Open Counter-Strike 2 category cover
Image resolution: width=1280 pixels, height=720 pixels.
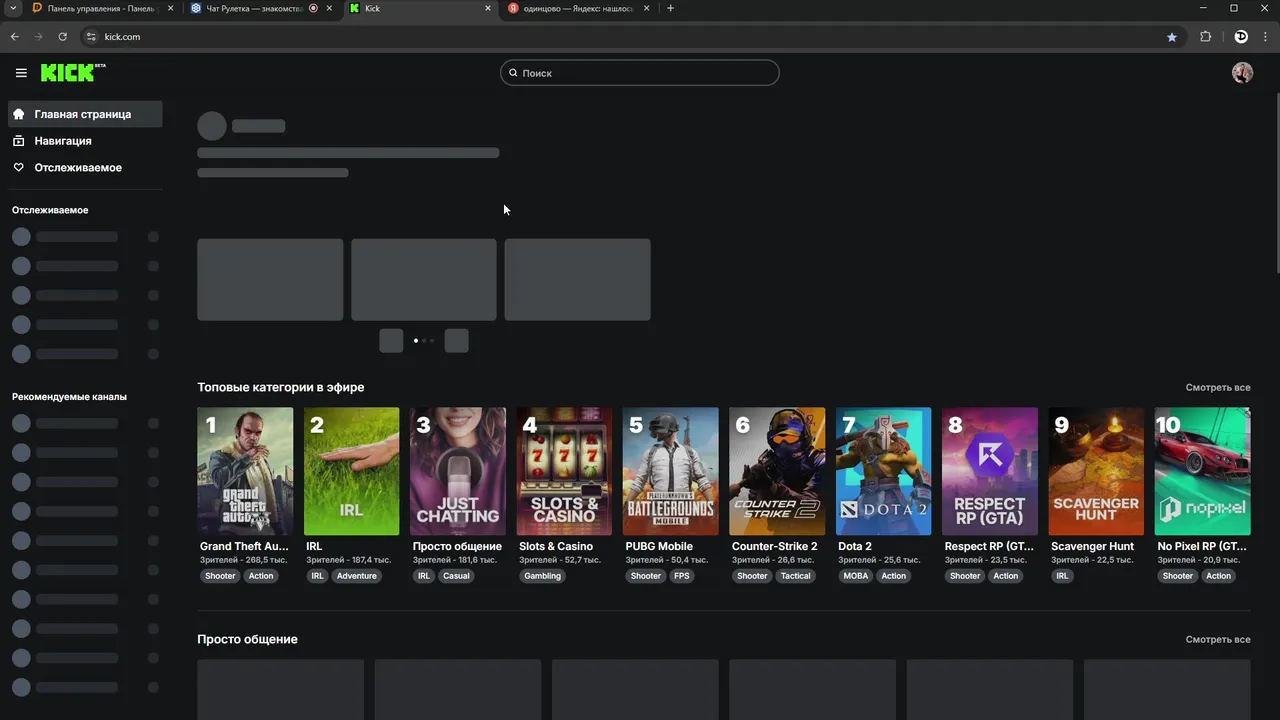777,471
